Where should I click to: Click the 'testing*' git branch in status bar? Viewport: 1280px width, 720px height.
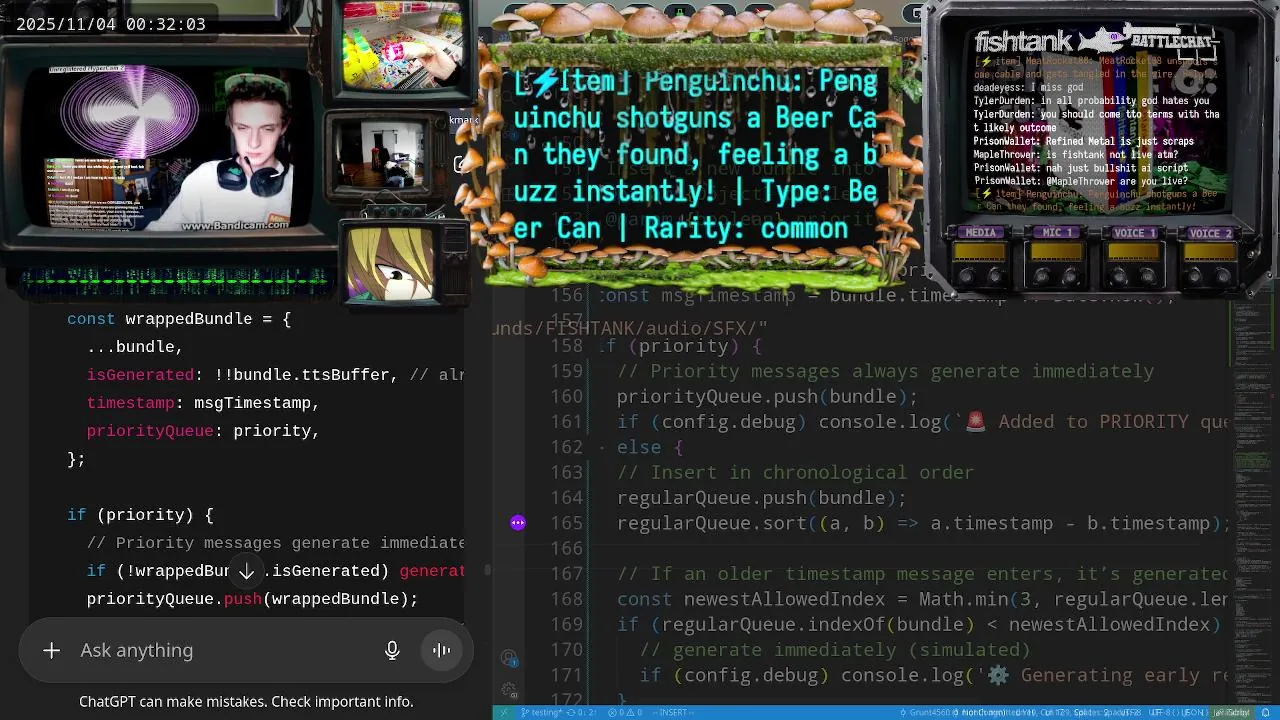tap(541, 712)
